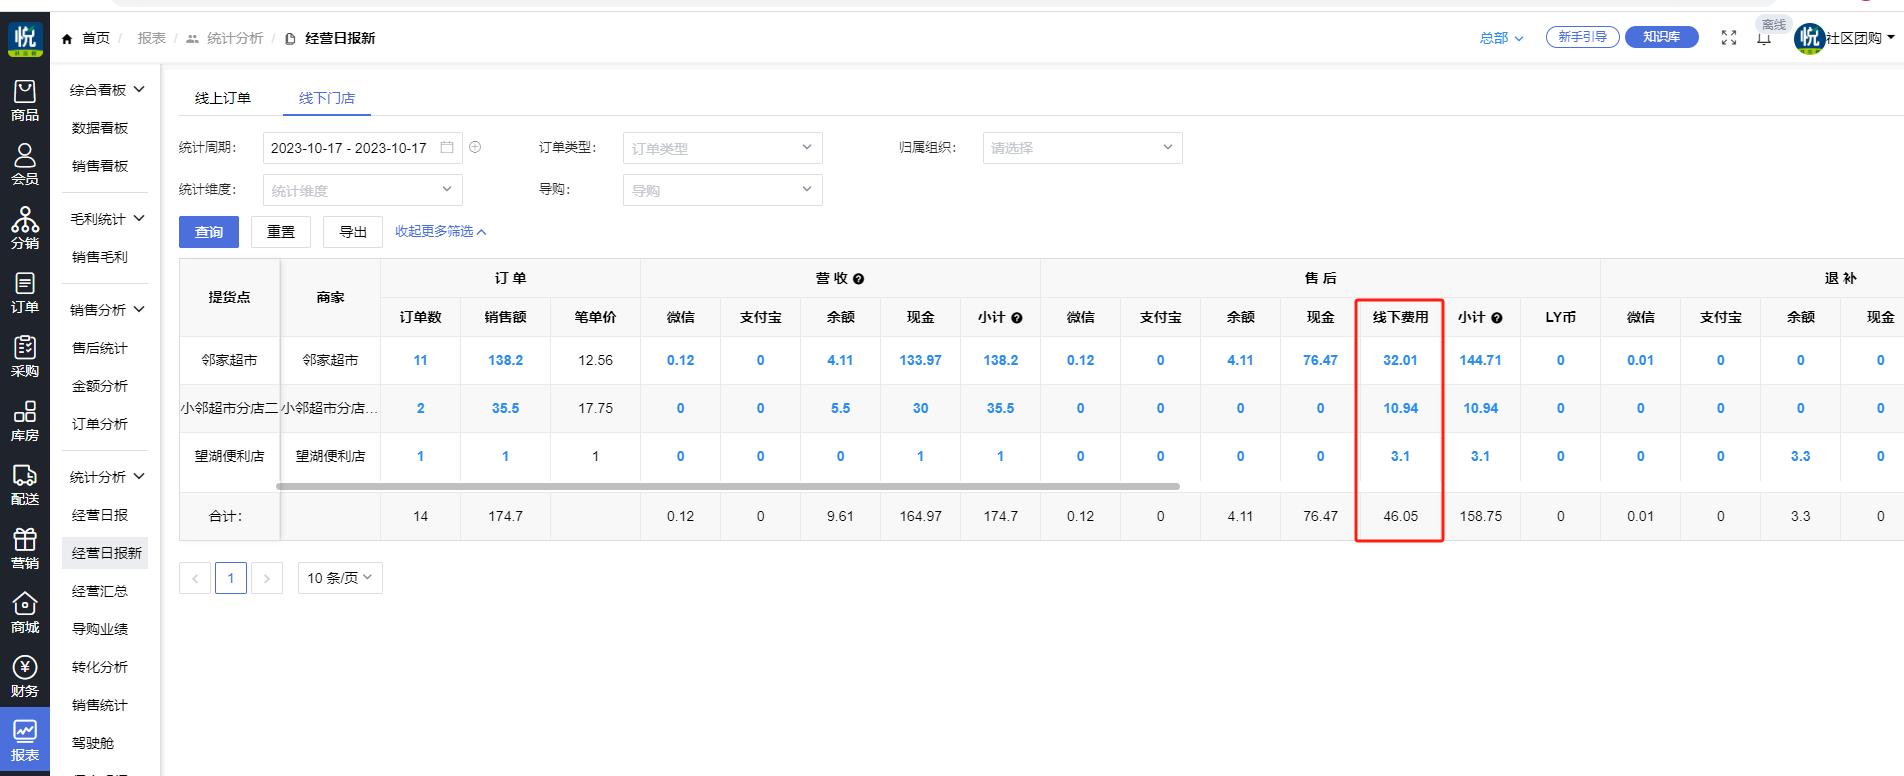The width and height of the screenshot is (1904, 776).
Task: Collapse the 毛利统计 menu group
Action: (x=107, y=219)
